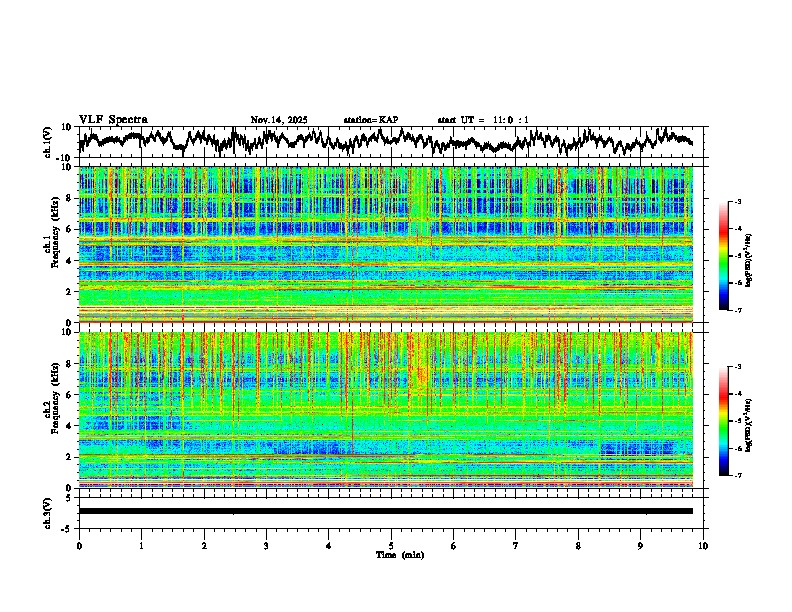This screenshot has width=792, height=612.
Task: Click the color bar beside ch.2 spectrogram
Action: coord(723,421)
